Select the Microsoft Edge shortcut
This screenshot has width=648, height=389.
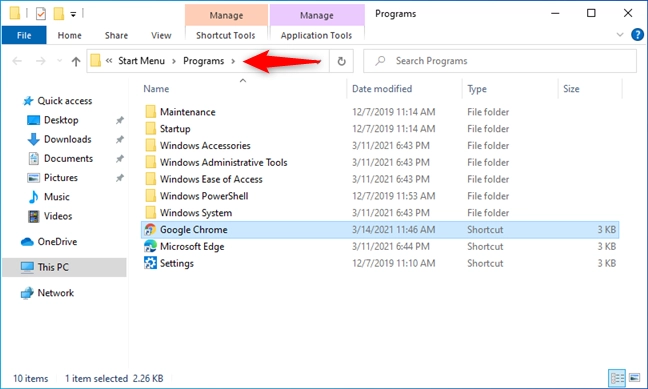click(192, 247)
